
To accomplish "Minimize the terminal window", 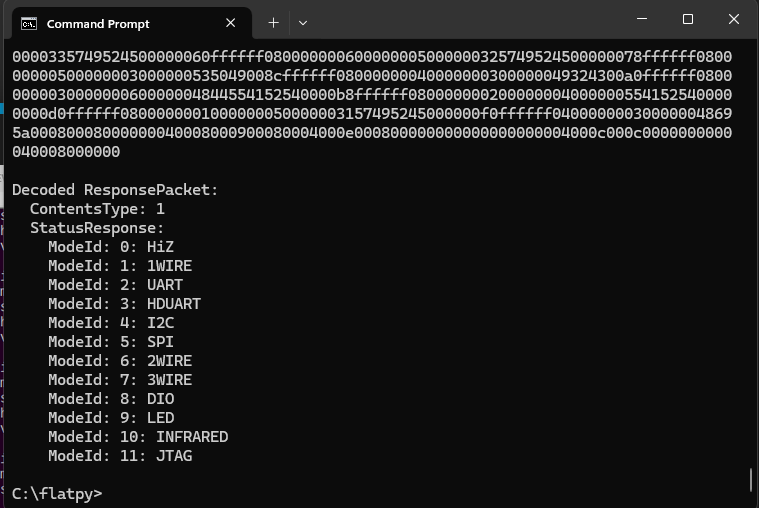I will (642, 19).
